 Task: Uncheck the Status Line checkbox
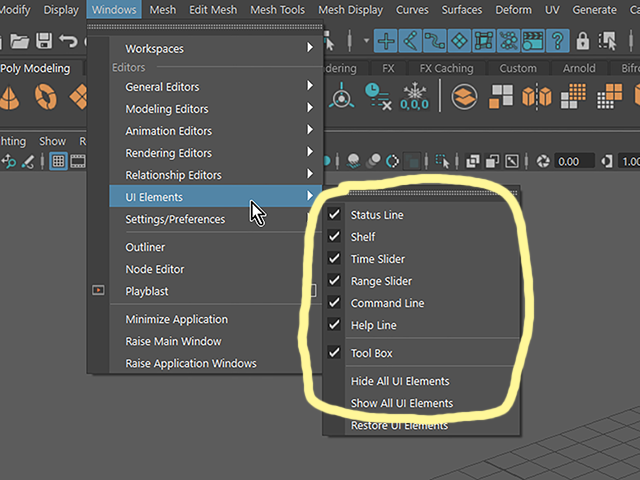(x=334, y=214)
